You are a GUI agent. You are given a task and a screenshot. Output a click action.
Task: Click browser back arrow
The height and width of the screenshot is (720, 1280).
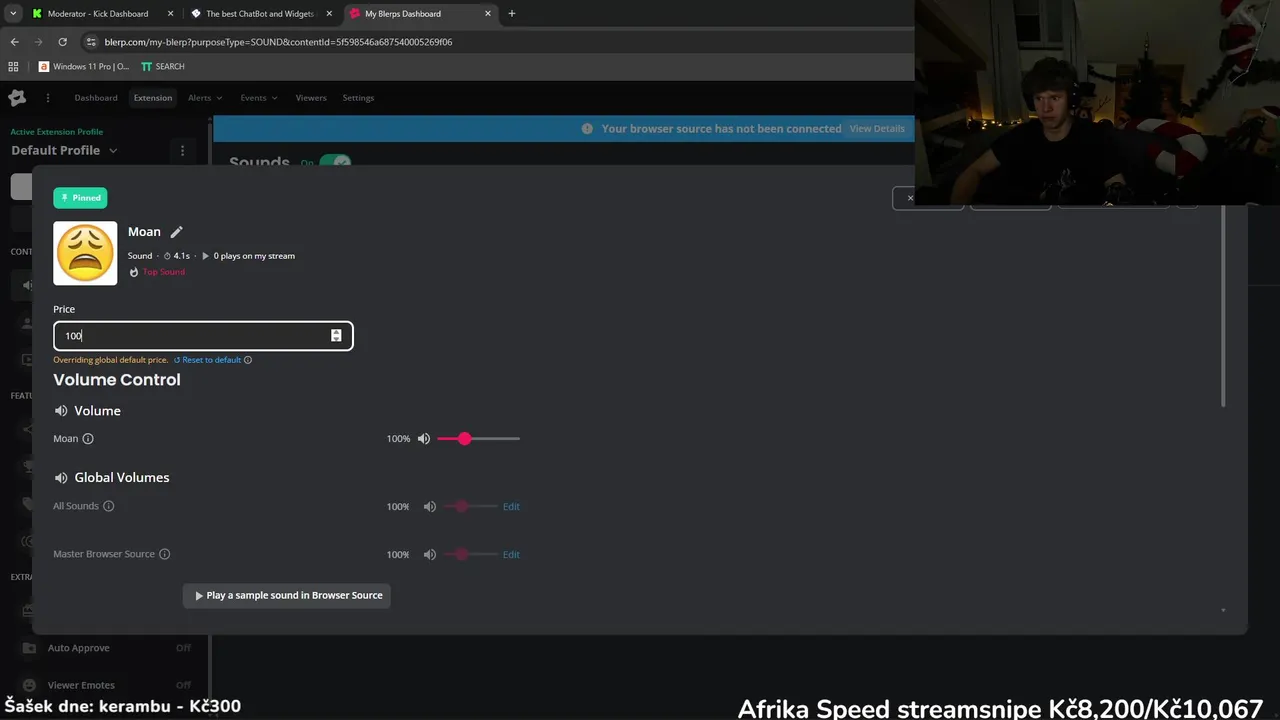pyautogui.click(x=14, y=42)
